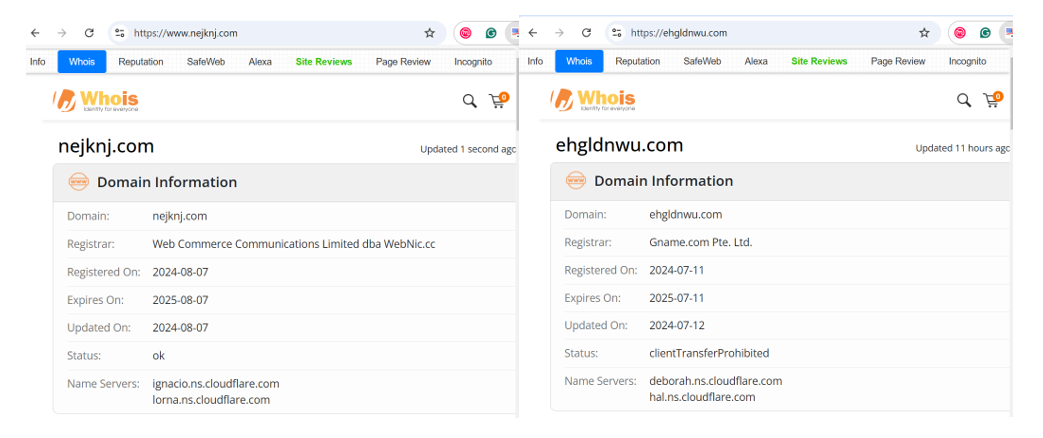The image size is (1043, 438).
Task: Click the address bar showing www.nejknj.com
Action: [270, 33]
